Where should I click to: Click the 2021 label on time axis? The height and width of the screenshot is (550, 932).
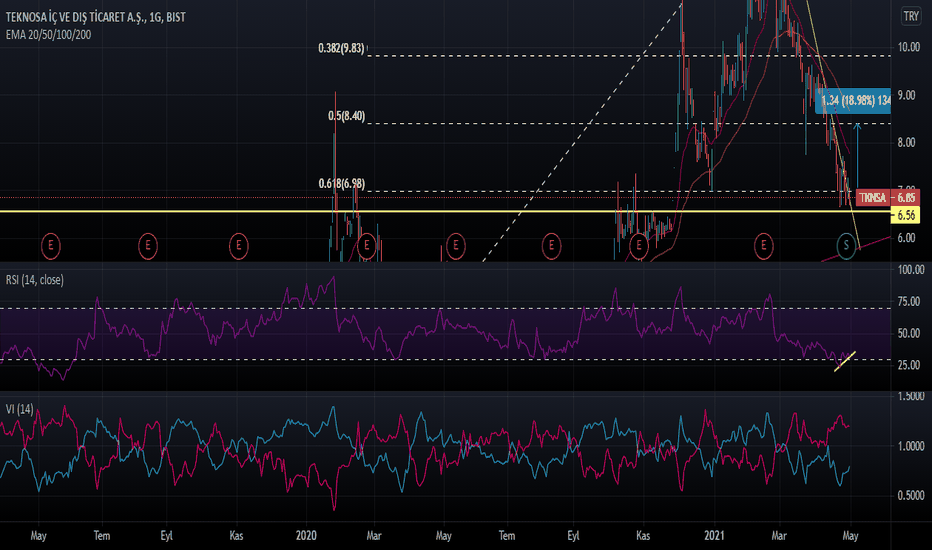(714, 536)
